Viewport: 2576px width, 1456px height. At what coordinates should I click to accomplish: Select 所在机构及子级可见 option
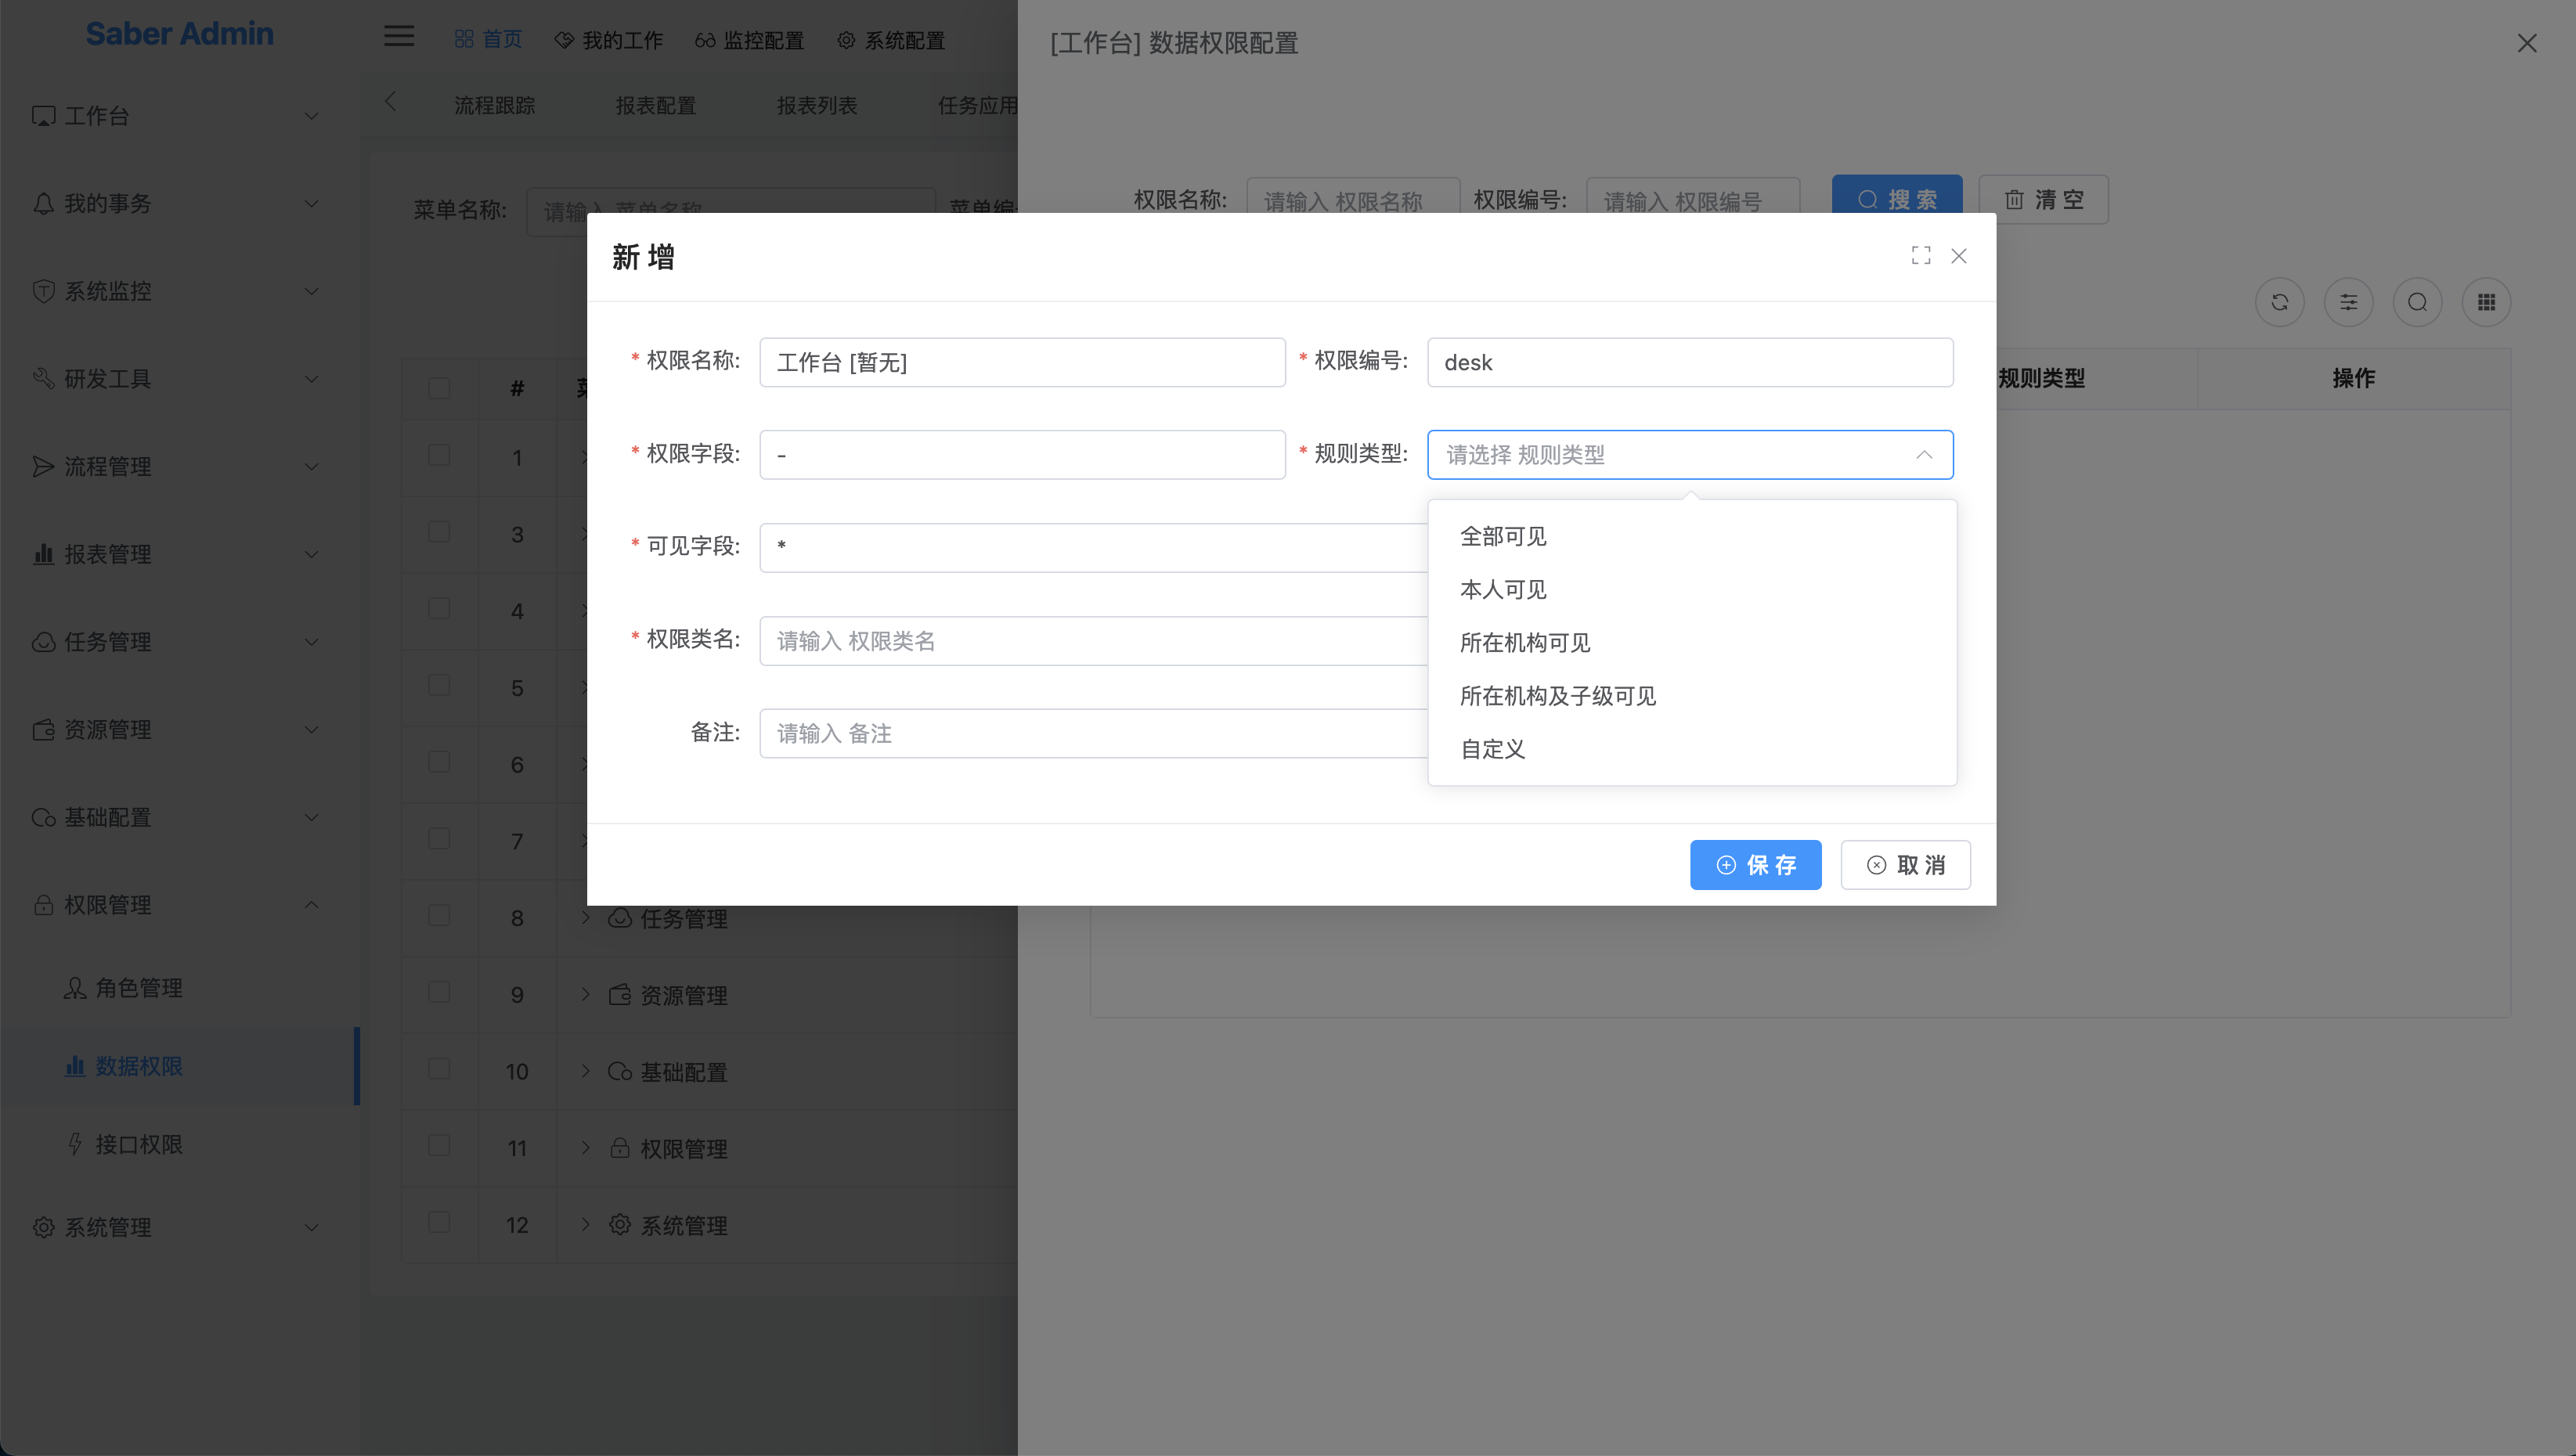[x=1692, y=696]
